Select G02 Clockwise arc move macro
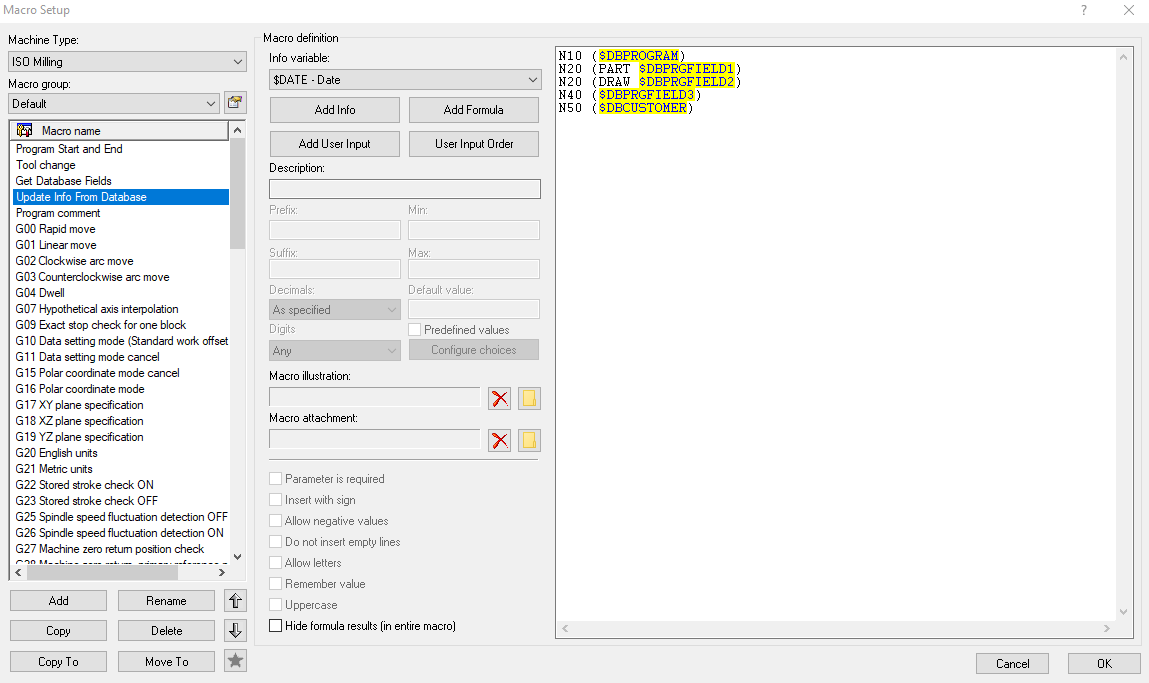This screenshot has width=1149, height=683. click(121, 262)
